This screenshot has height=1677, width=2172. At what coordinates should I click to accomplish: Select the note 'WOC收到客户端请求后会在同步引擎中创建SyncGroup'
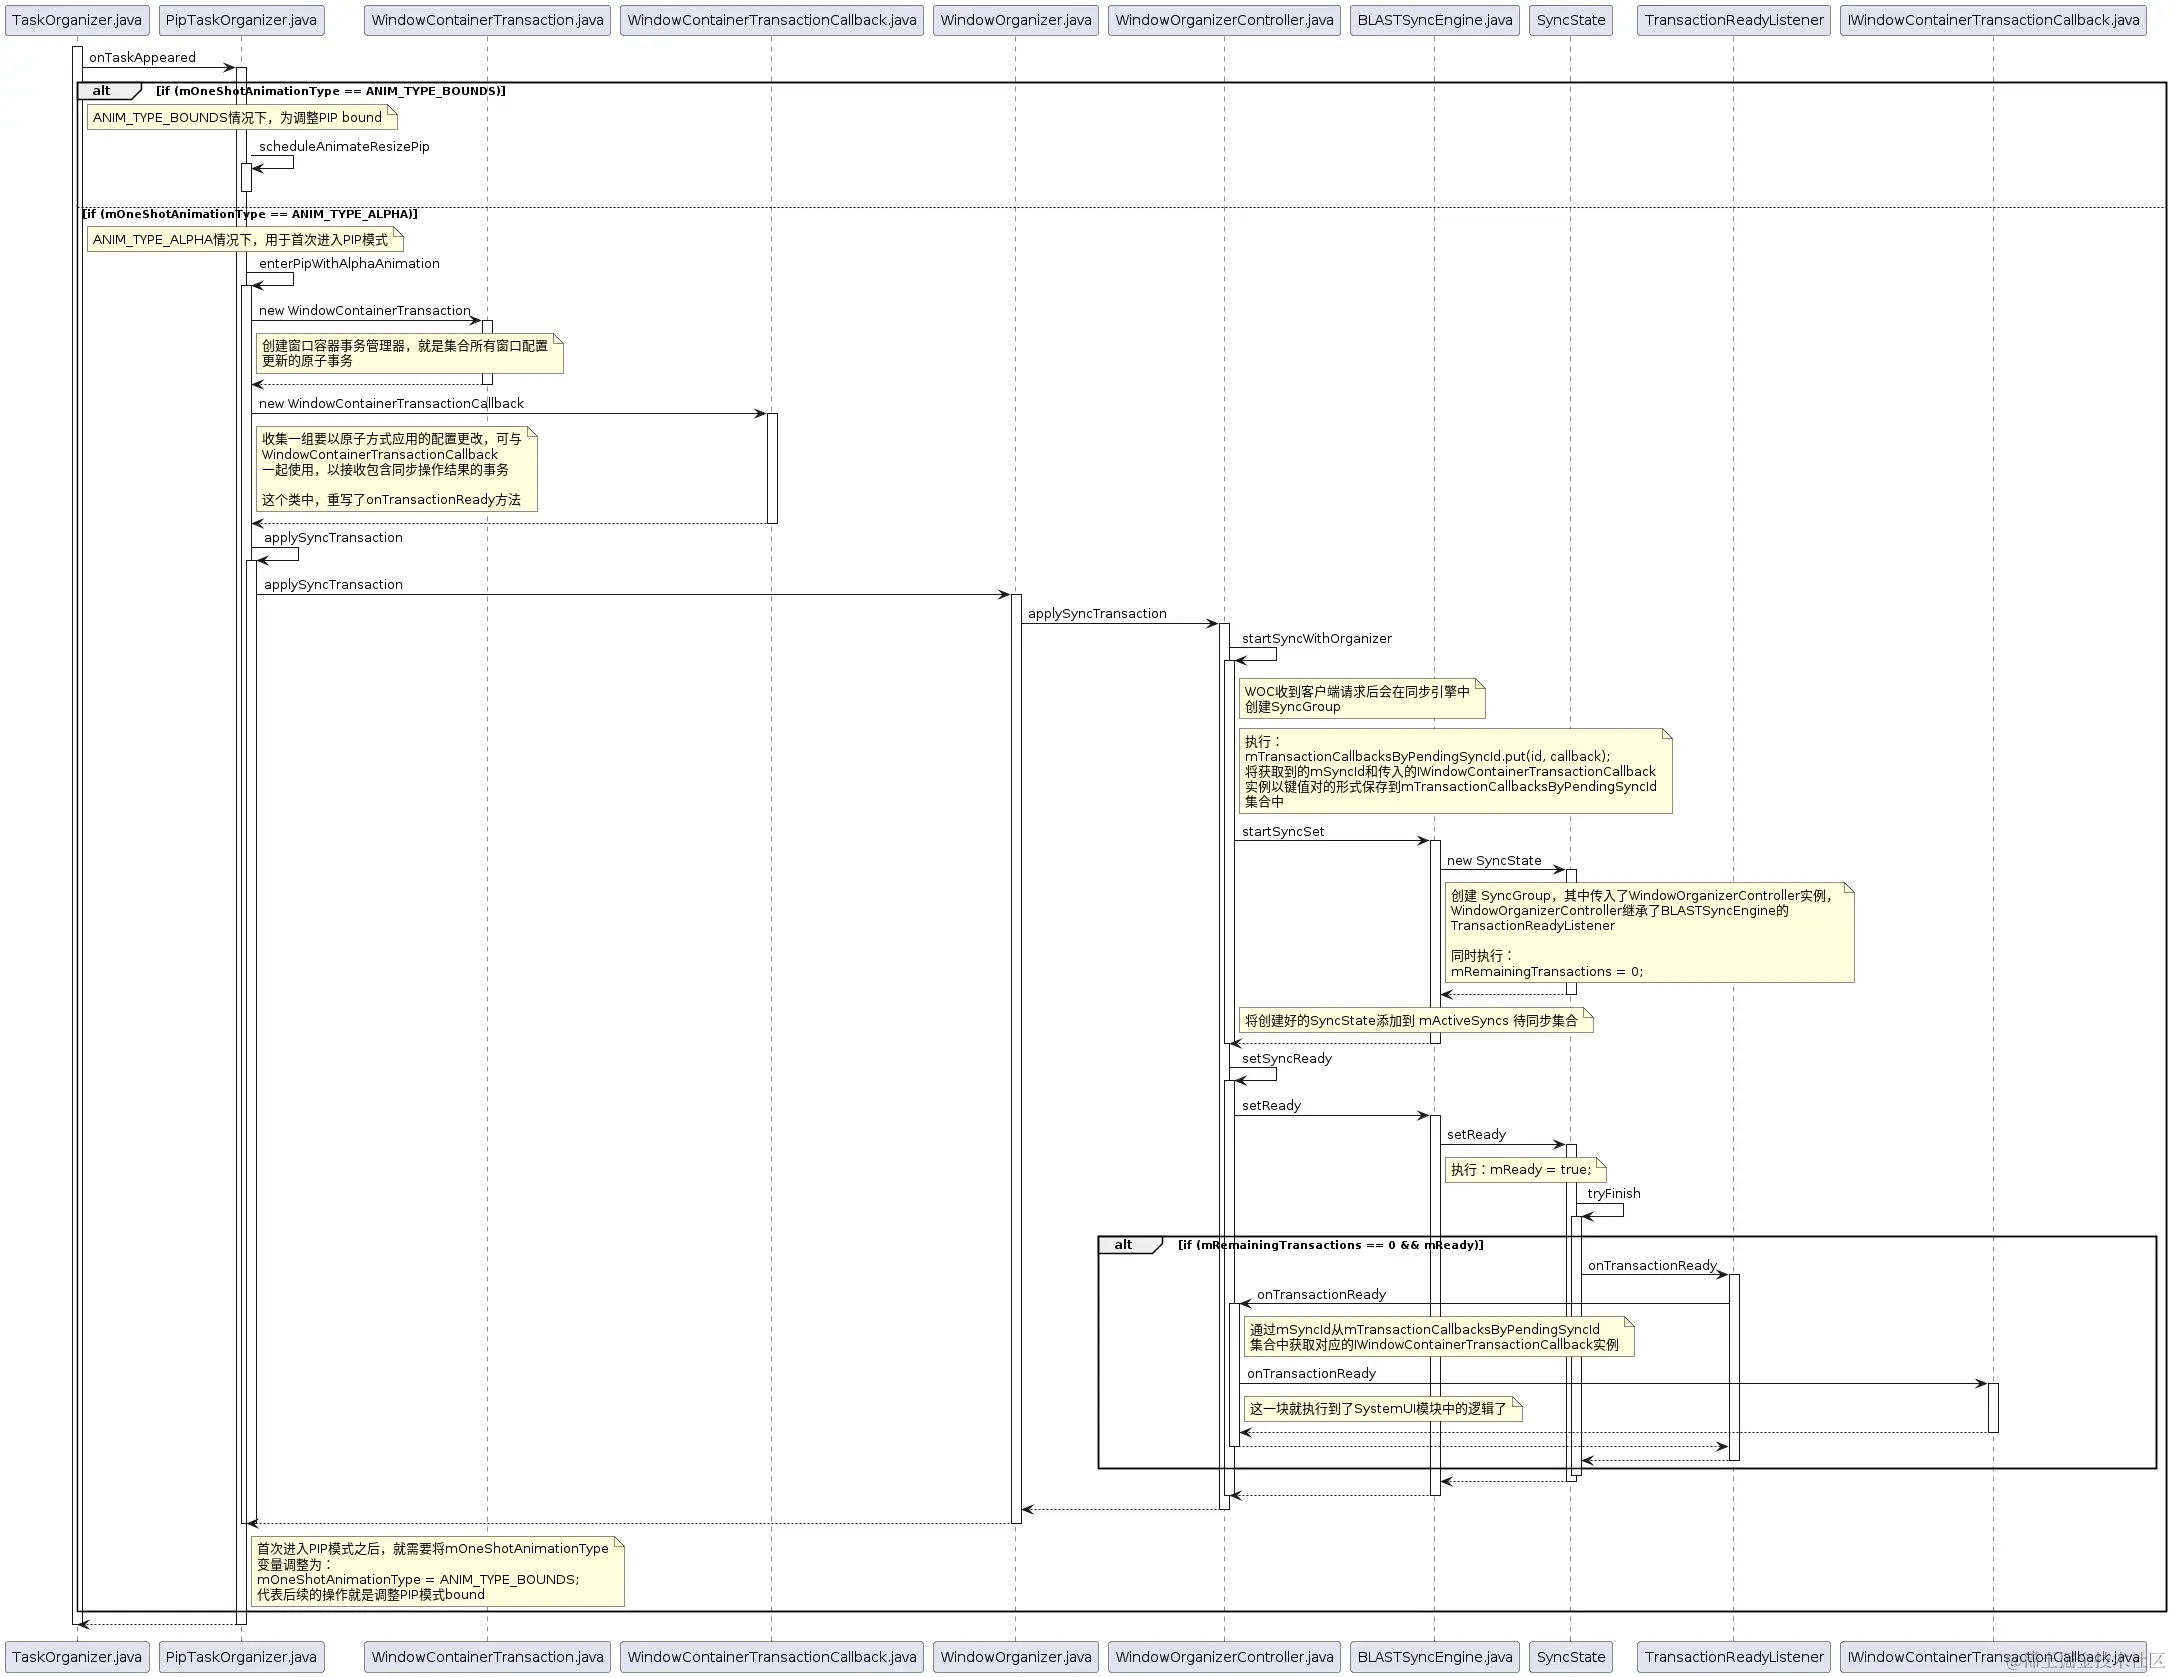click(x=1362, y=699)
